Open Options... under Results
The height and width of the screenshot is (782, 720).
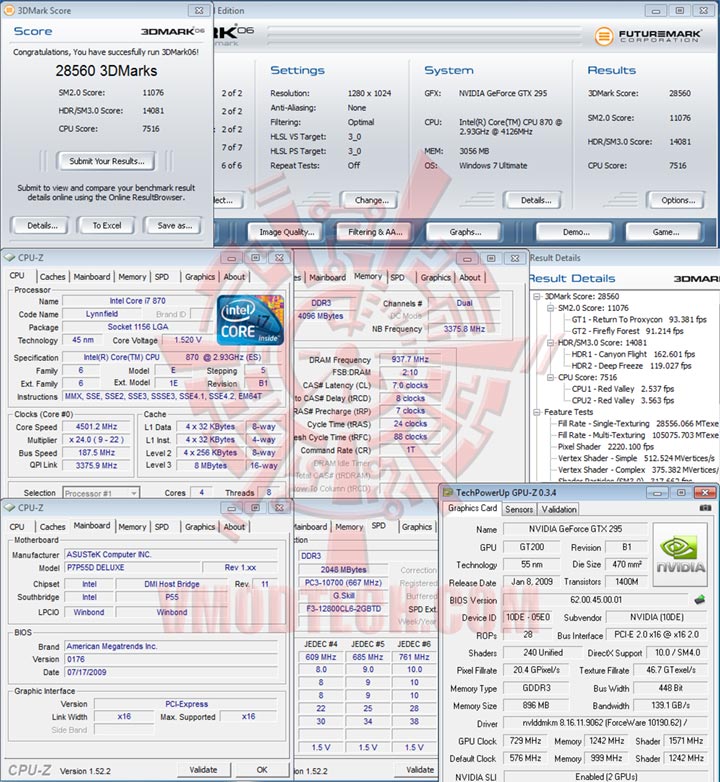[x=678, y=200]
